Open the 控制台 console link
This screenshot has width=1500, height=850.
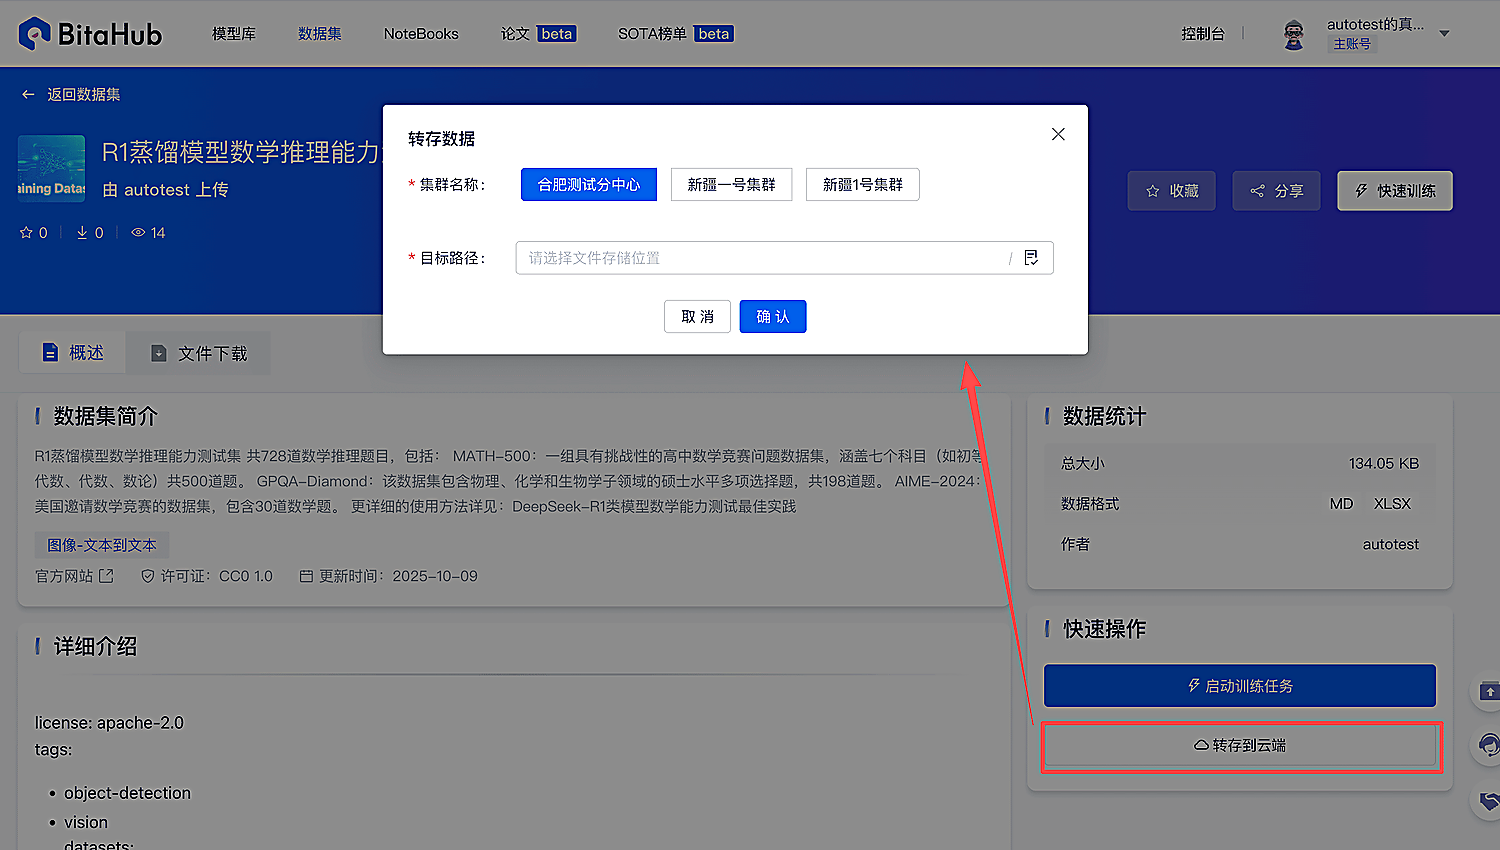[1203, 34]
